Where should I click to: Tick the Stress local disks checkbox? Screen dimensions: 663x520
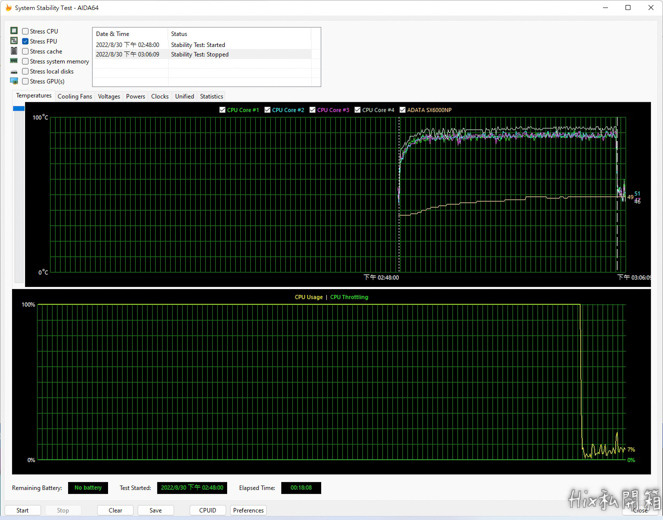click(25, 71)
